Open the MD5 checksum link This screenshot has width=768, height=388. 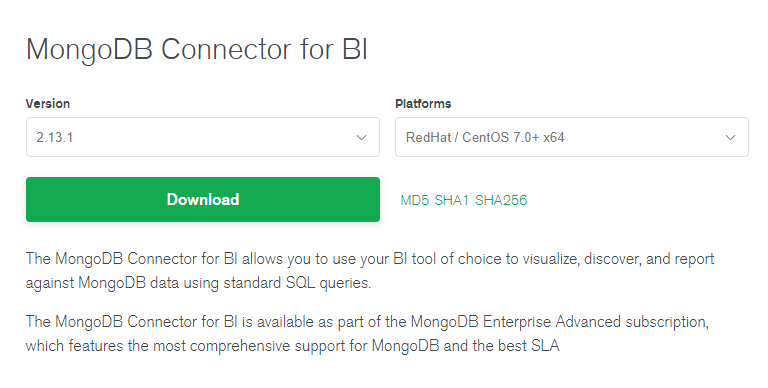[414, 200]
